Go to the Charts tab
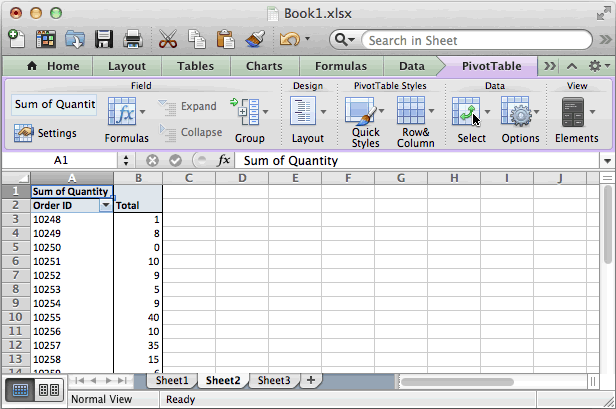This screenshot has width=616, height=409. (x=264, y=66)
